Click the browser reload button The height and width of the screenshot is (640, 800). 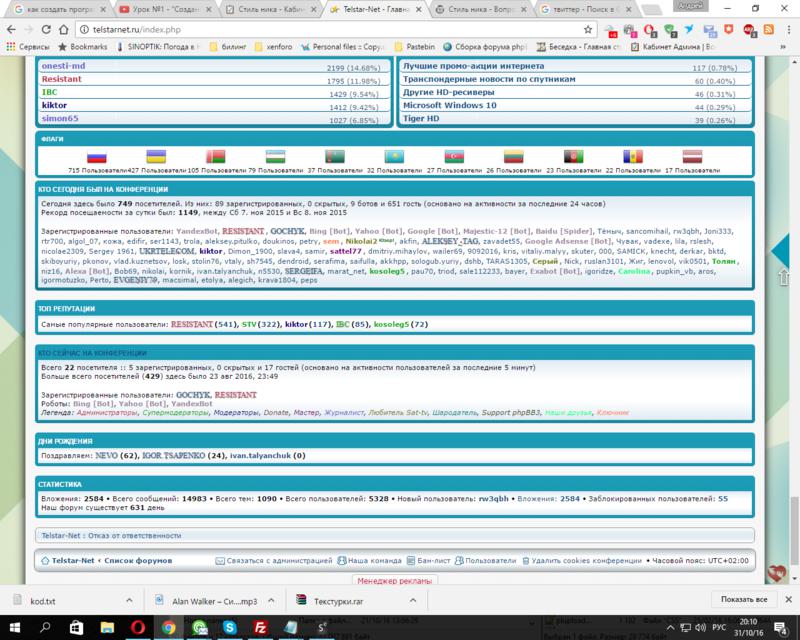click(52, 29)
